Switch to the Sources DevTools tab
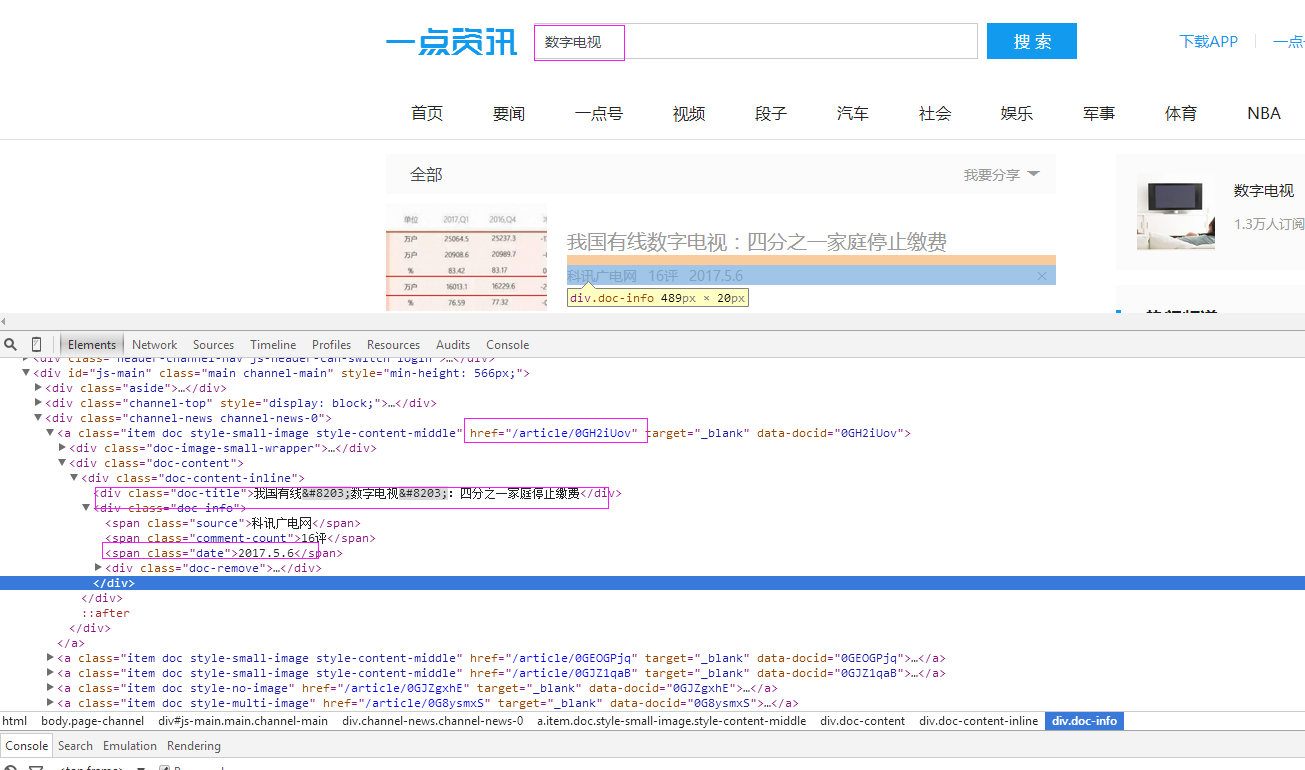The height and width of the screenshot is (770, 1305). click(x=214, y=344)
